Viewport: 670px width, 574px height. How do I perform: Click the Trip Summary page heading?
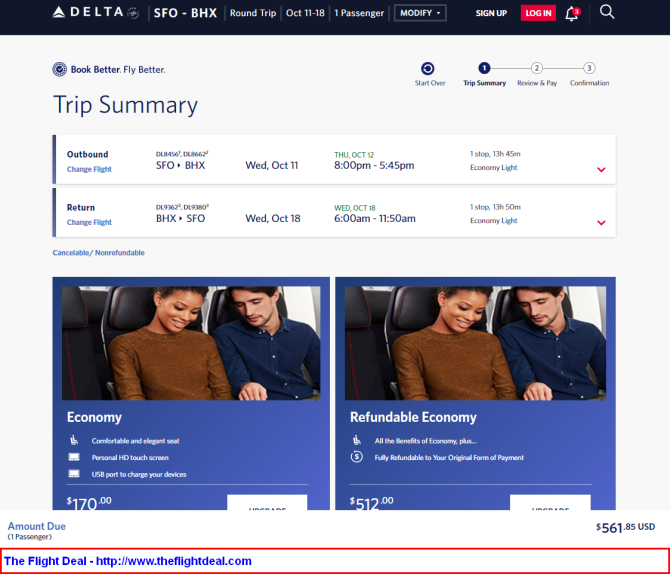pyautogui.click(x=126, y=105)
